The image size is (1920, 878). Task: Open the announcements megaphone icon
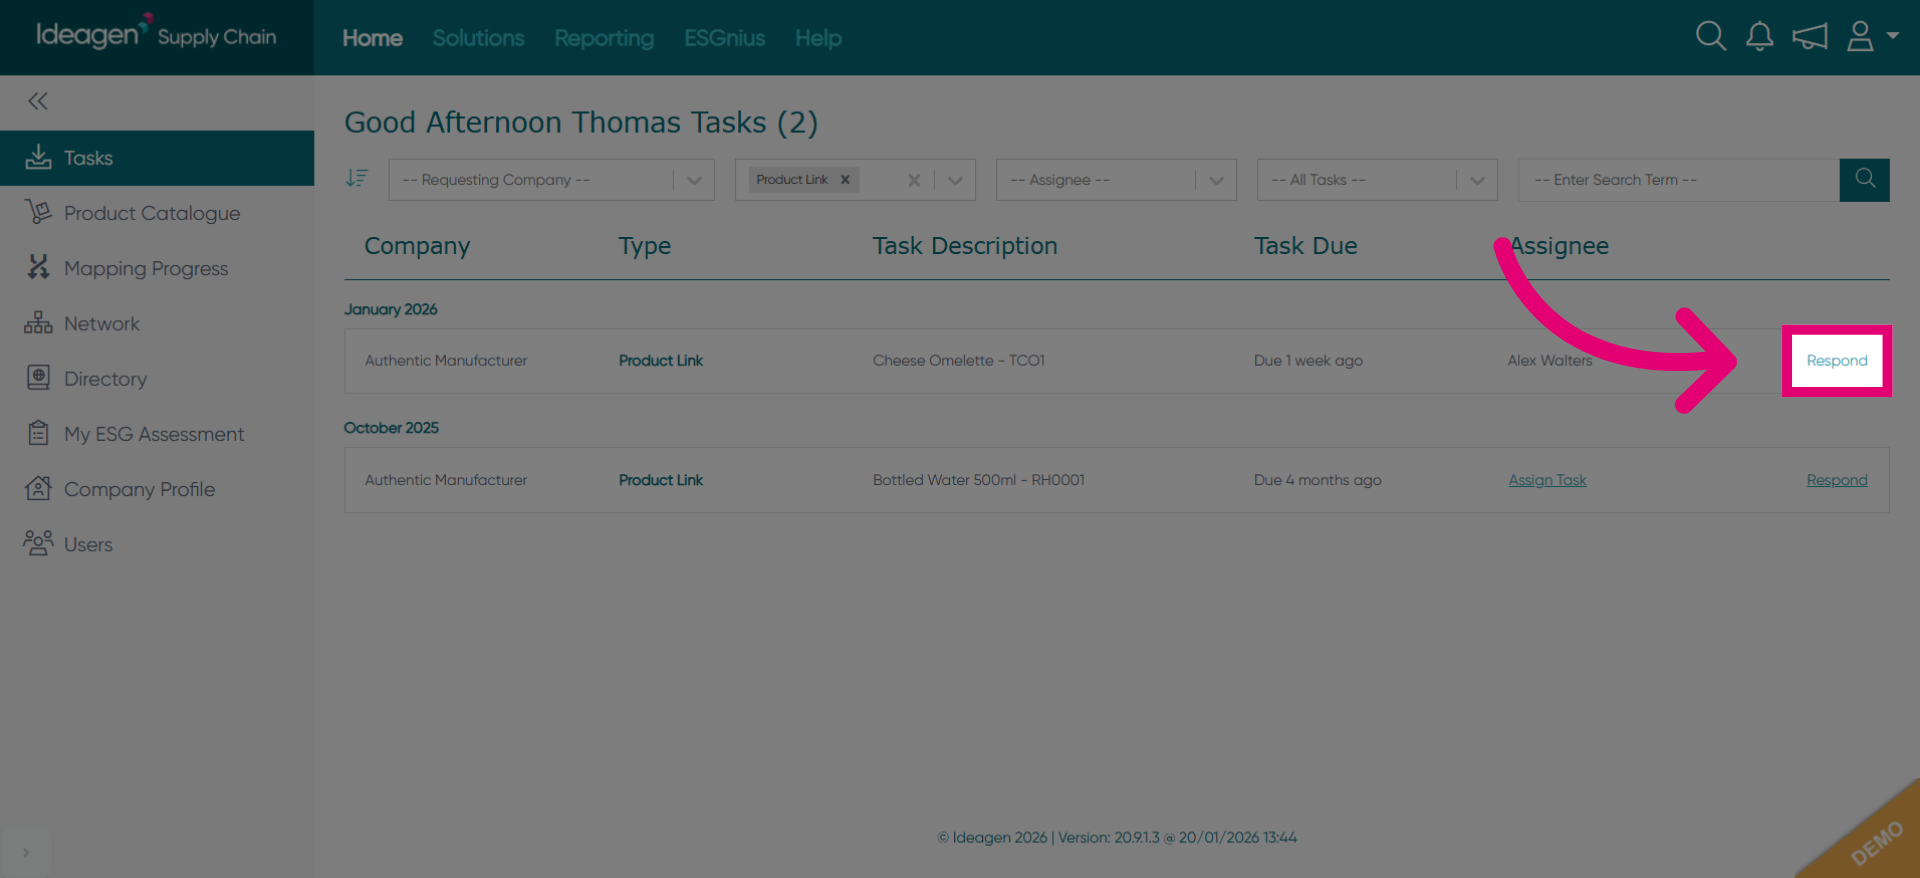click(x=1810, y=37)
